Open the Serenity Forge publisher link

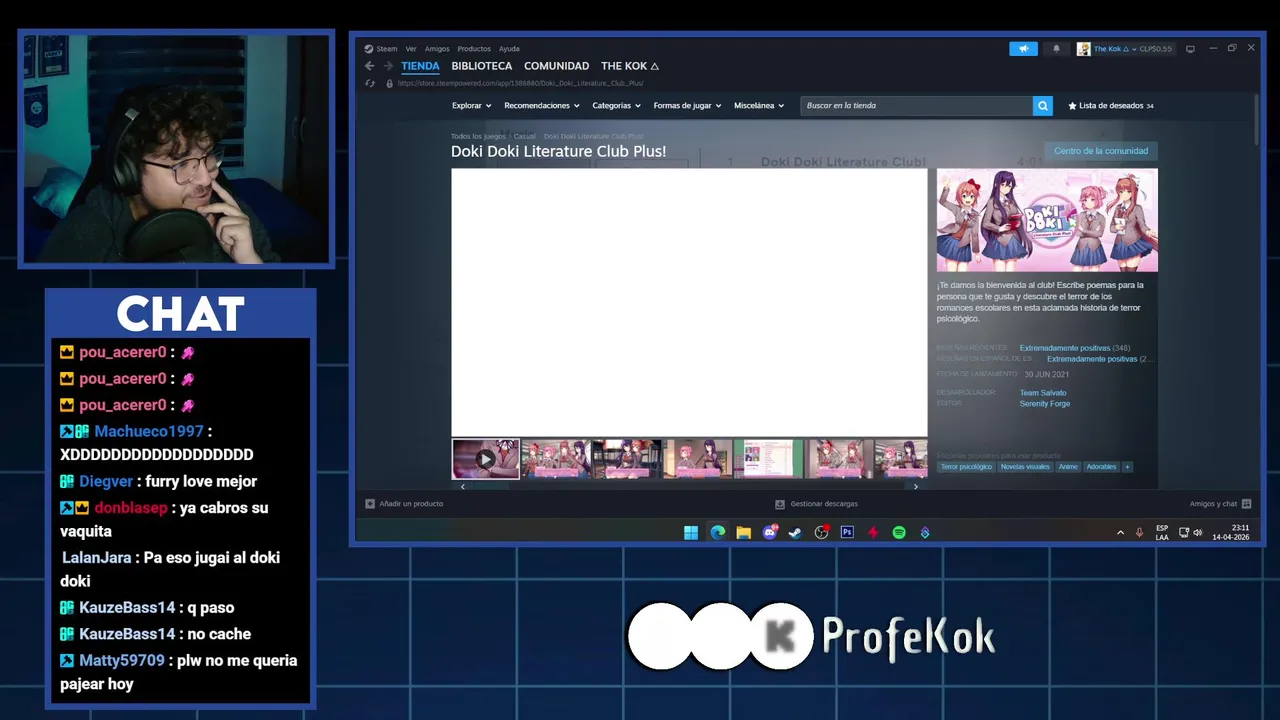(1045, 404)
